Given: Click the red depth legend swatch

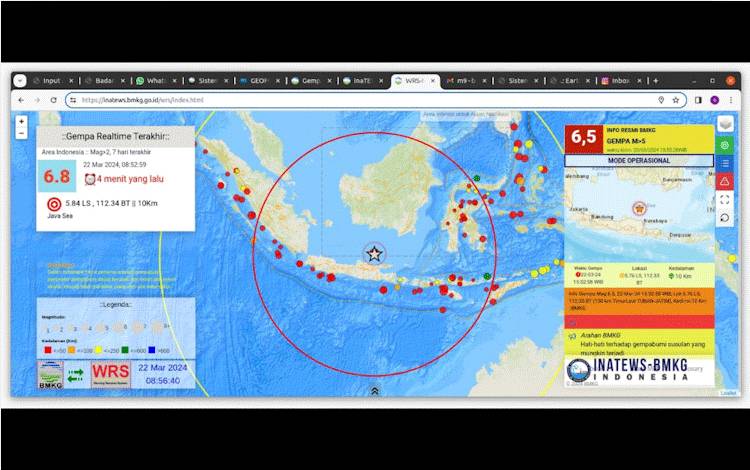Looking at the screenshot, I should [47, 350].
